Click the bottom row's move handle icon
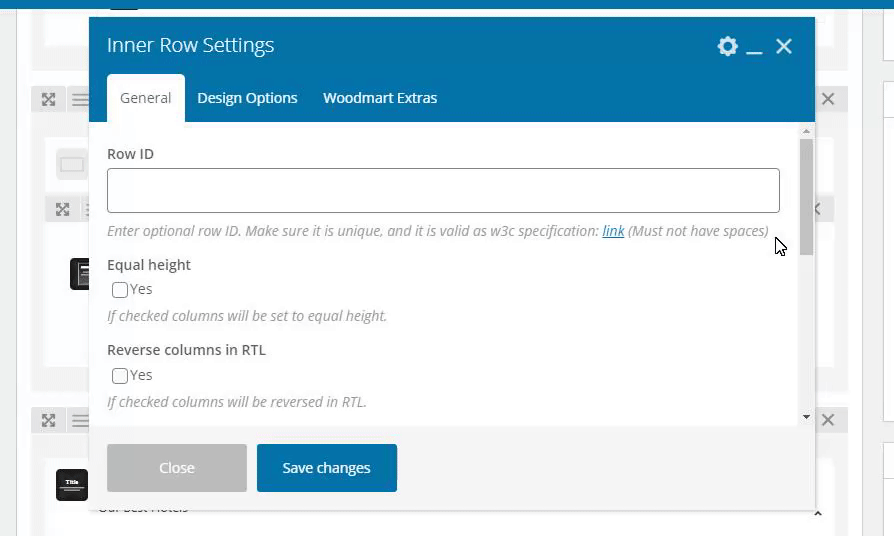Viewport: 894px width, 536px height. point(48,421)
